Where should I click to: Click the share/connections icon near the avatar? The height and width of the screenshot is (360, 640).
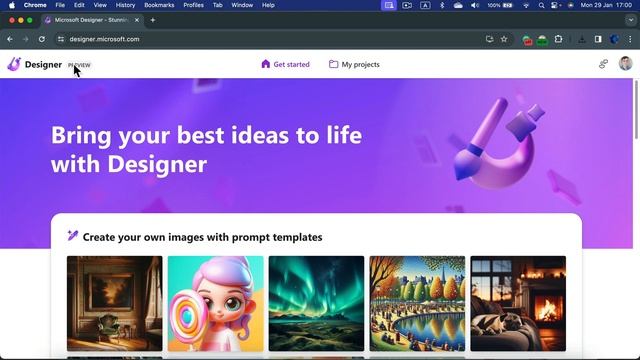[603, 64]
